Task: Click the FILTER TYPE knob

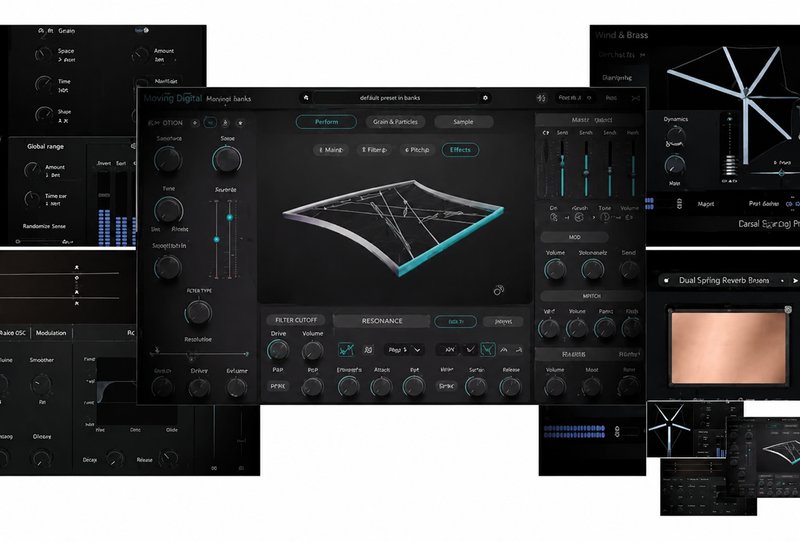Action: point(198,312)
